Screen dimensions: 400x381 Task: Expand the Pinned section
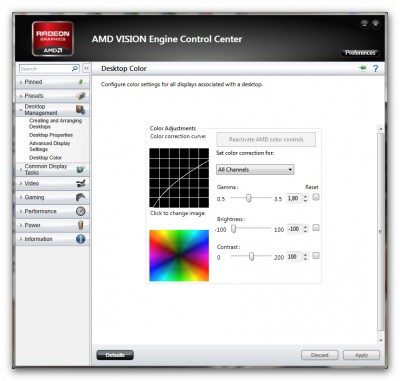pyautogui.click(x=21, y=82)
